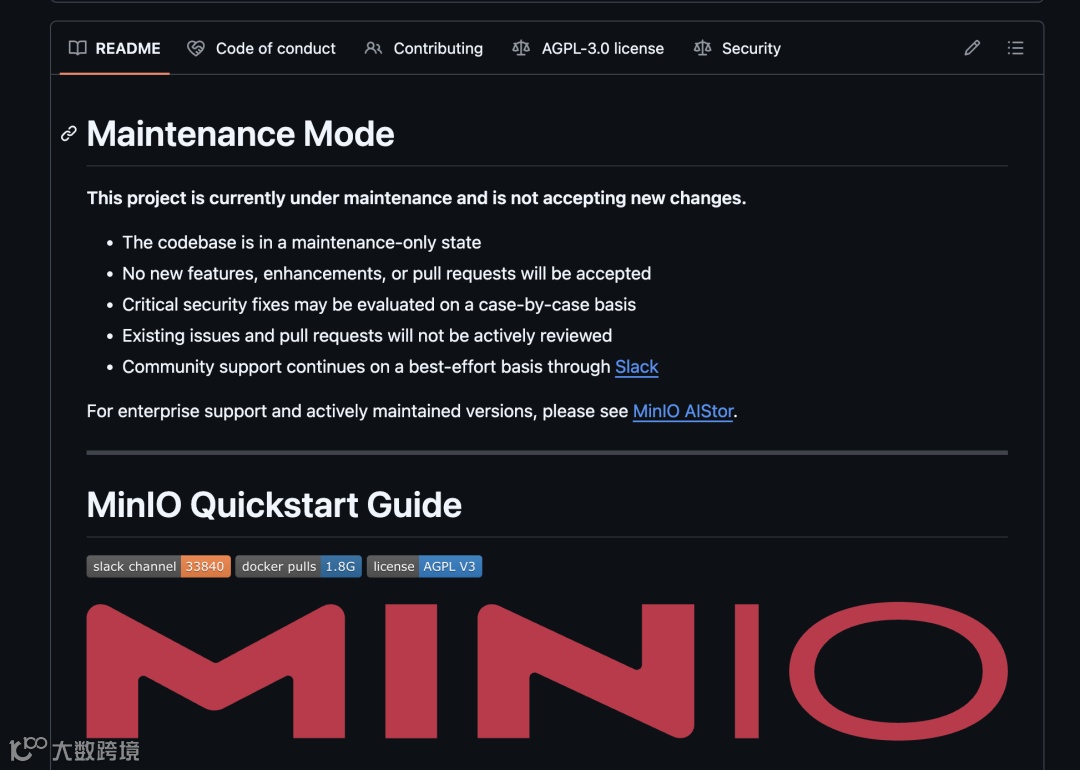Screen dimensions: 1080x770
Task: Click the scales icon on AGPL-3.0 license
Action: tap(521, 48)
